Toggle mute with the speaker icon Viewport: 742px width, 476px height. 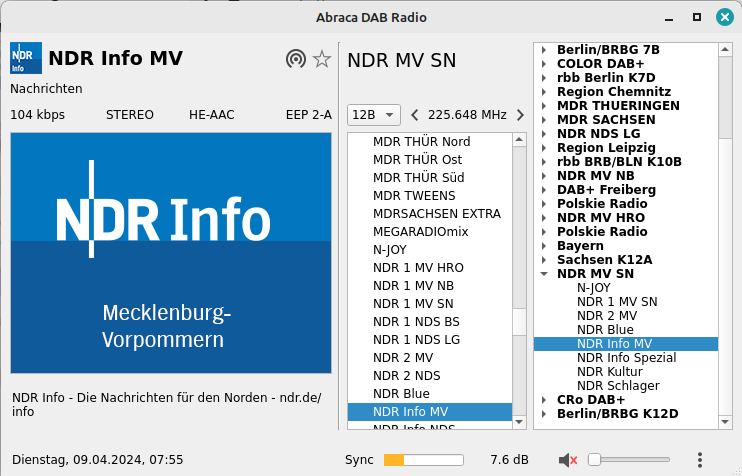568,460
